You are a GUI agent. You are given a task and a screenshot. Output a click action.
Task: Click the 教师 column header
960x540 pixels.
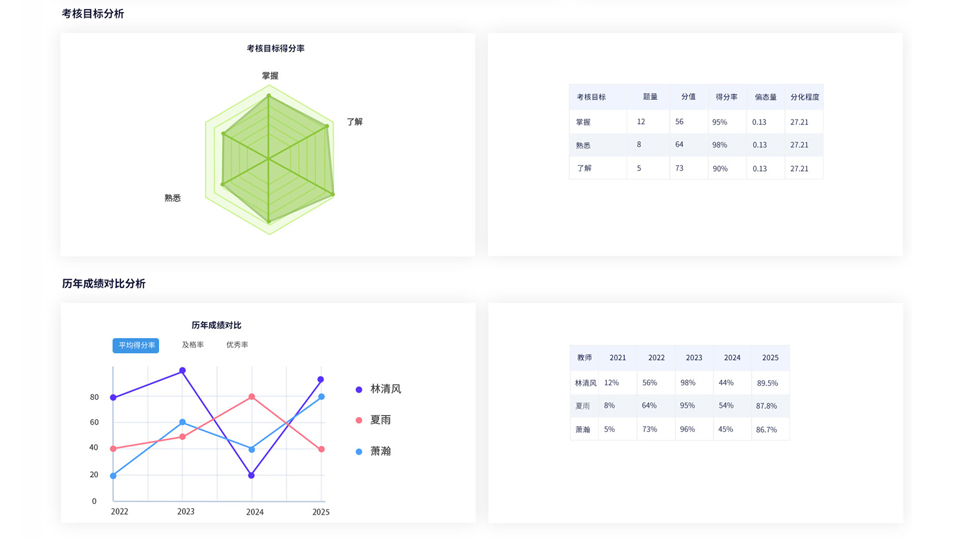pos(585,358)
